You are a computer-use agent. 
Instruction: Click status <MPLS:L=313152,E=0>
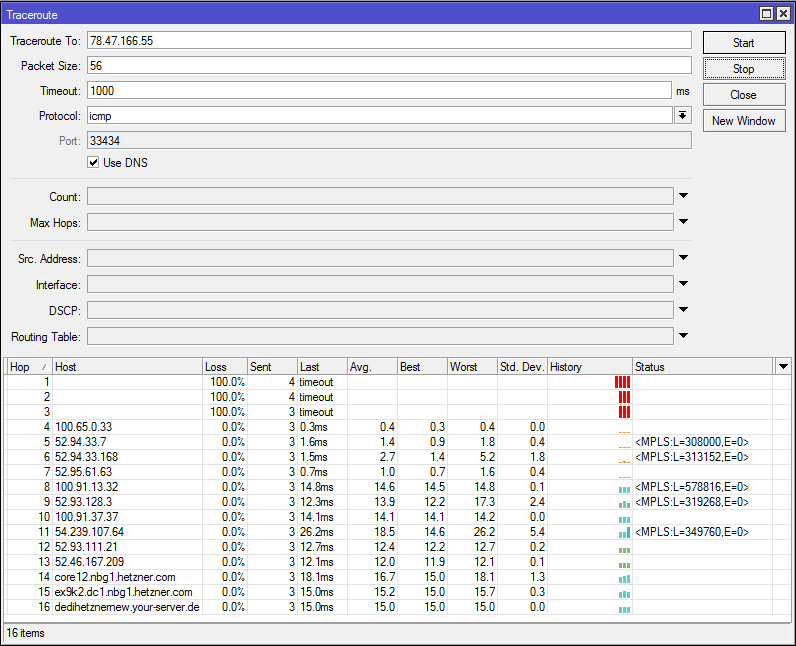692,457
